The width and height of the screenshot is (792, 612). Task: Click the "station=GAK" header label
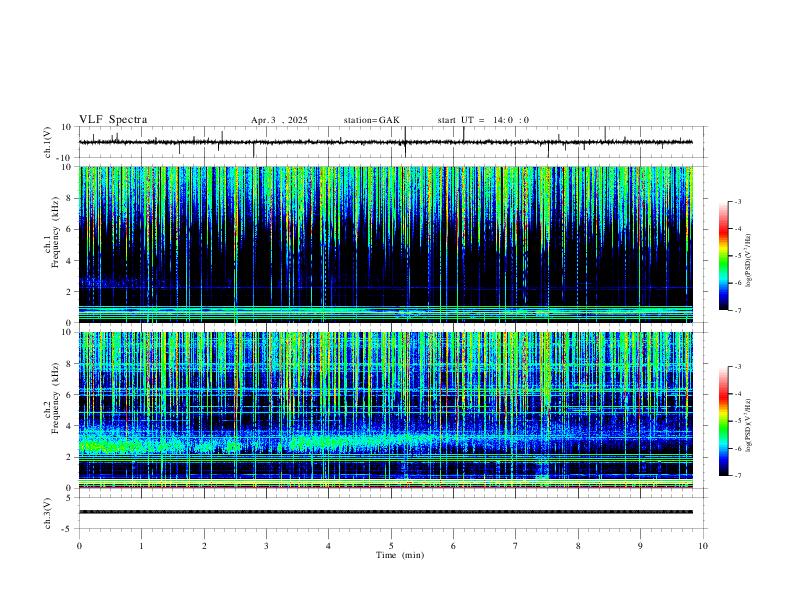(x=371, y=120)
